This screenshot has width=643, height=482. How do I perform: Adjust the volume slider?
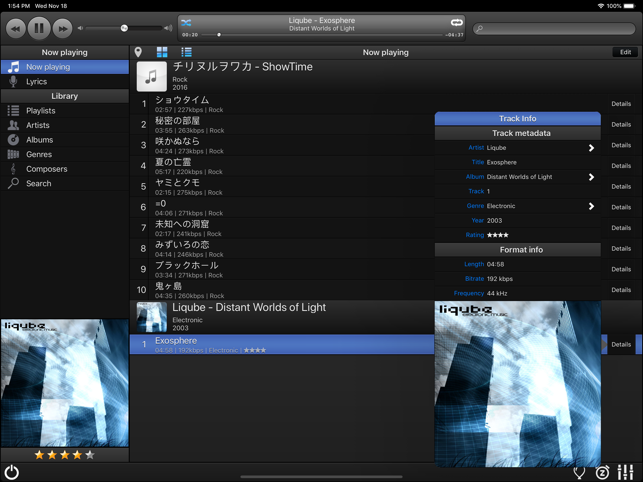[124, 28]
